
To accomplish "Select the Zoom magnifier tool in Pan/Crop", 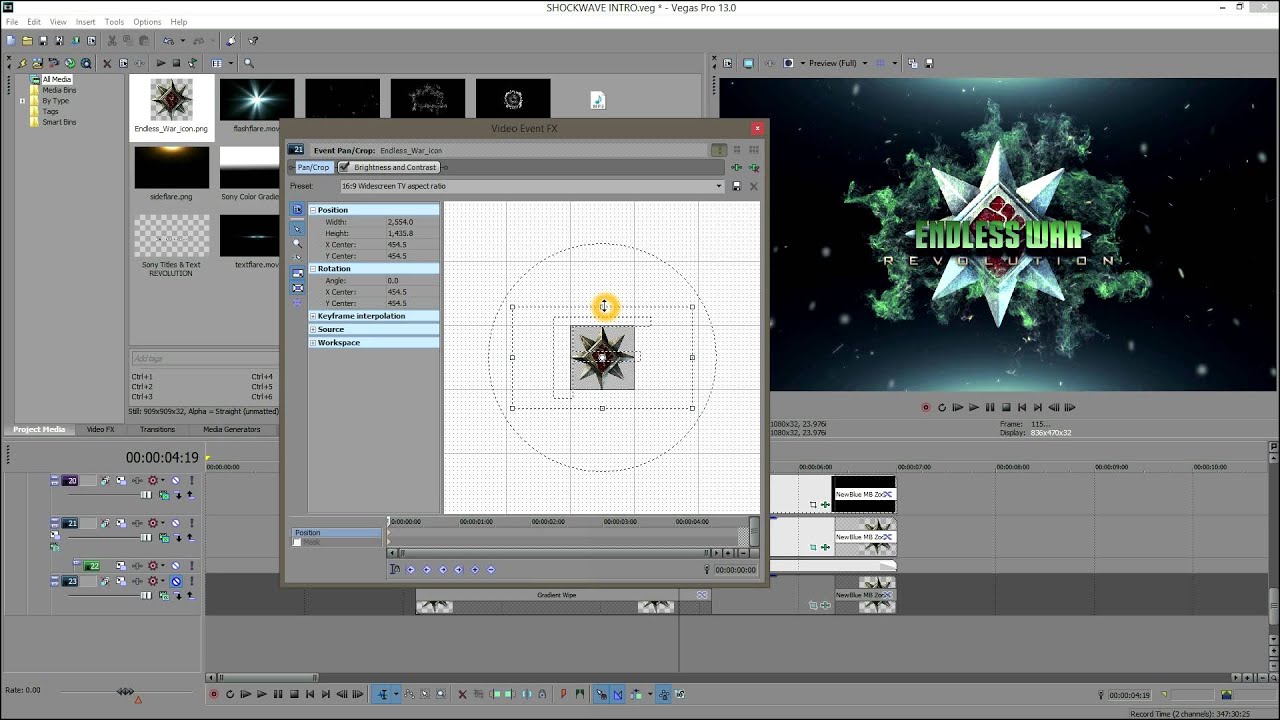I will coord(297,243).
